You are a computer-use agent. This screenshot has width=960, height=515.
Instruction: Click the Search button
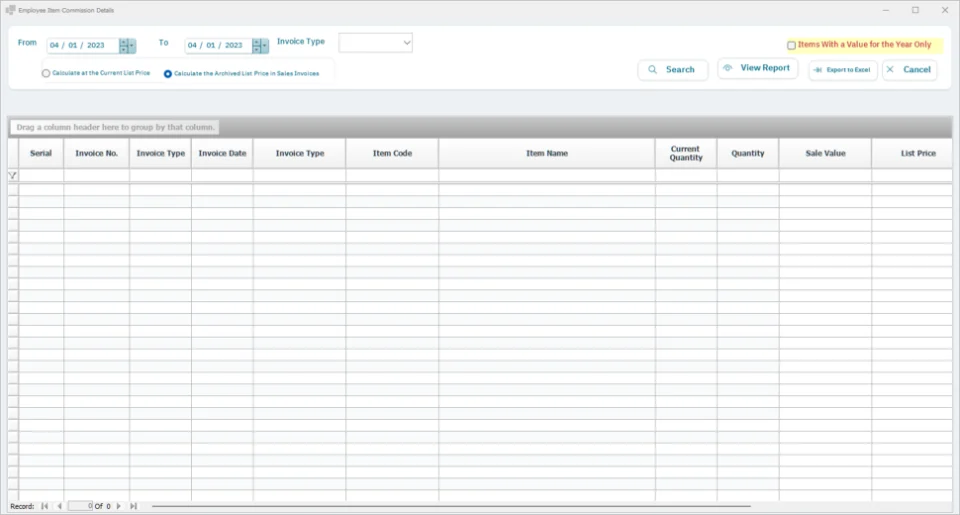pos(672,70)
